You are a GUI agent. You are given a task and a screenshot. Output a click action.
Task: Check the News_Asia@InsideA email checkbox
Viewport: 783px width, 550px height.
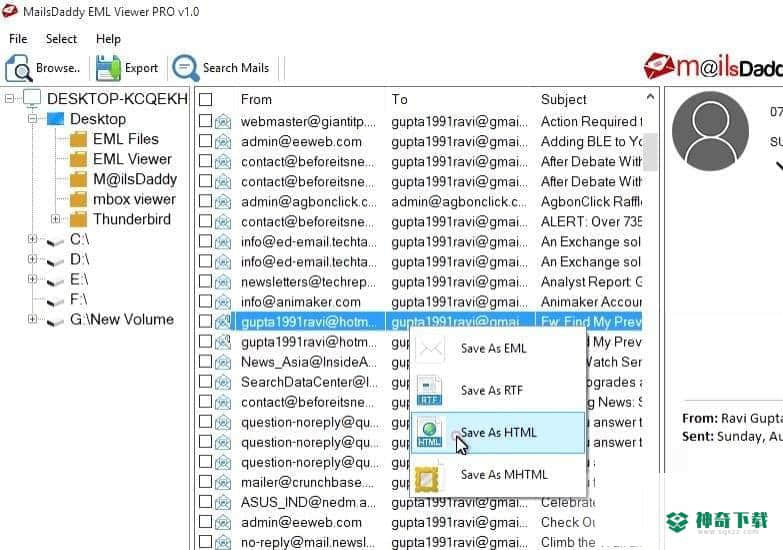(x=205, y=361)
